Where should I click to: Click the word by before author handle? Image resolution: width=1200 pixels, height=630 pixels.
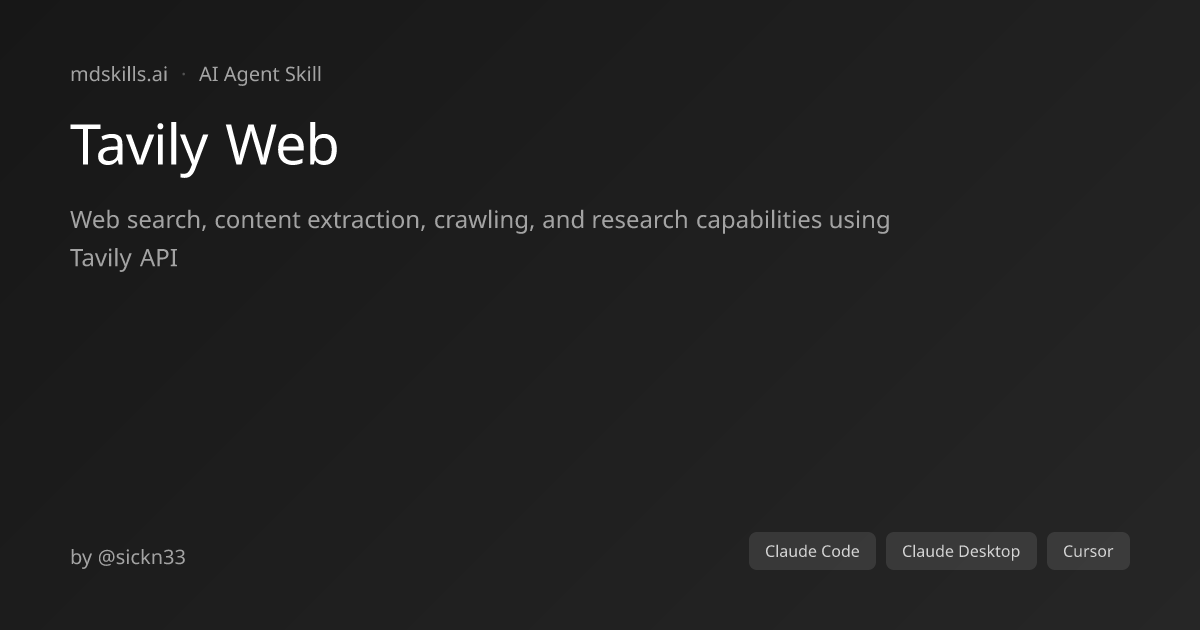coord(81,557)
